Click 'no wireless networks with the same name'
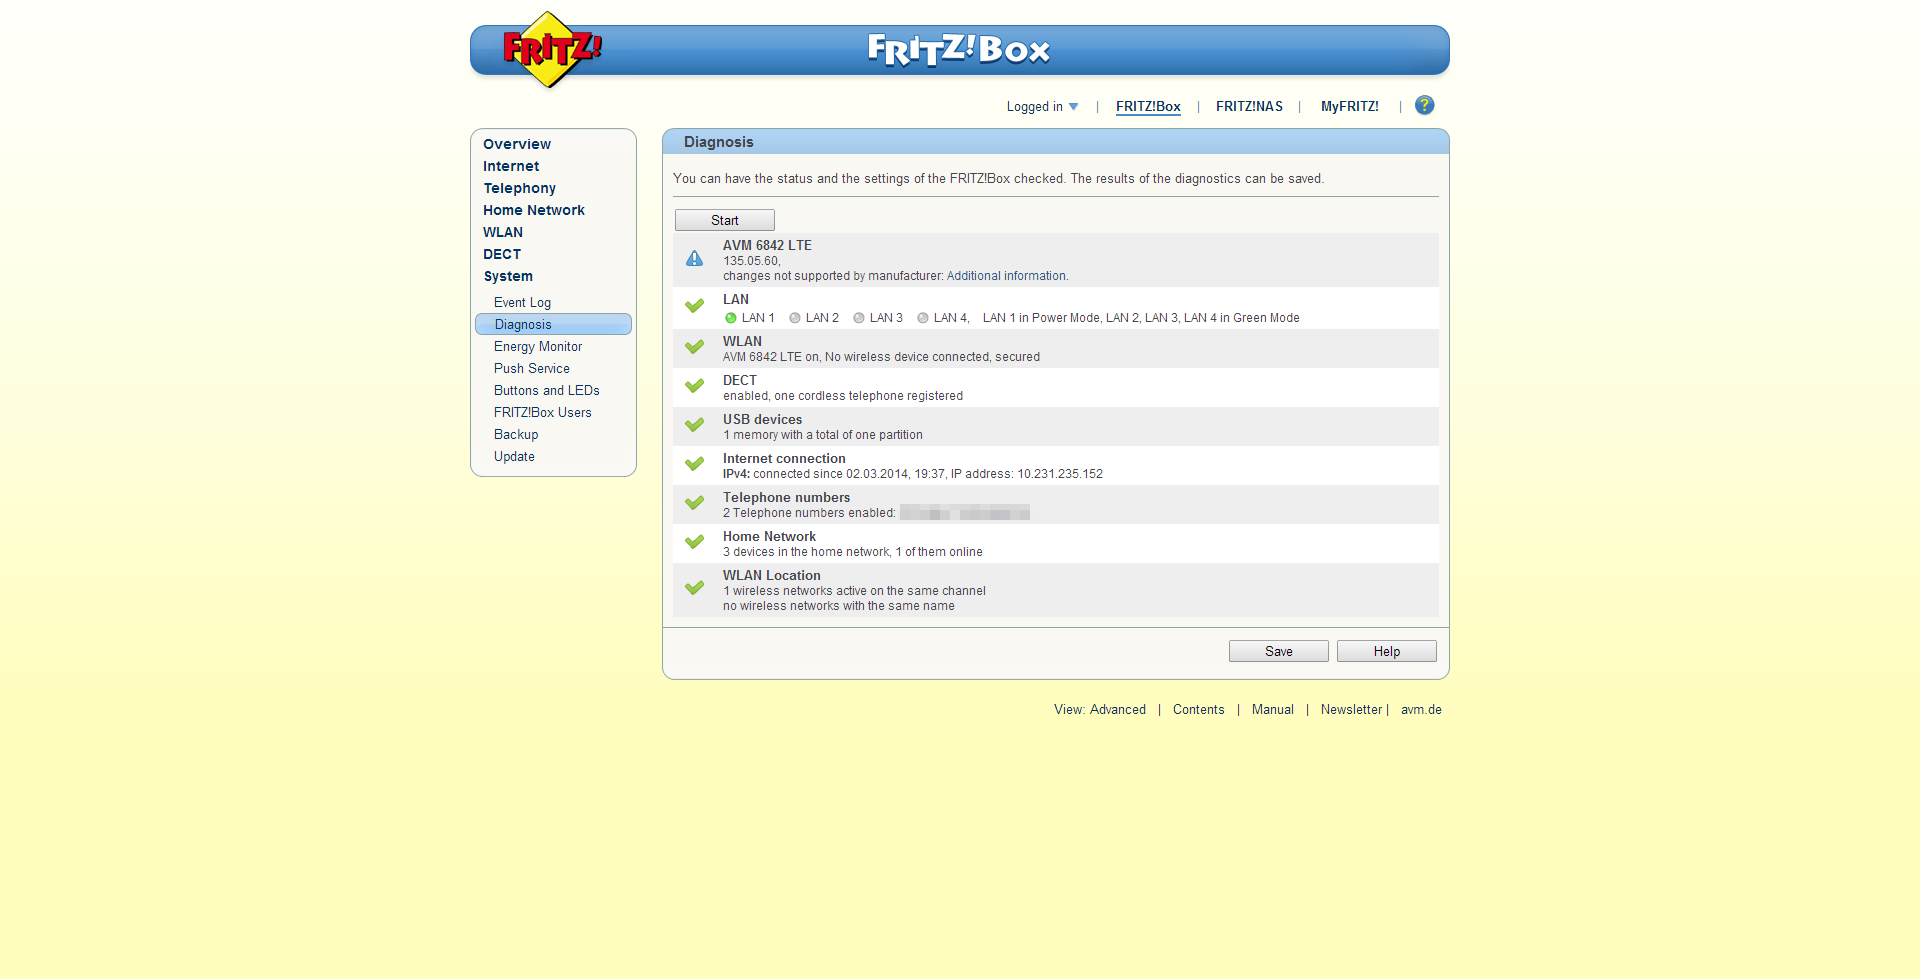 pyautogui.click(x=839, y=606)
